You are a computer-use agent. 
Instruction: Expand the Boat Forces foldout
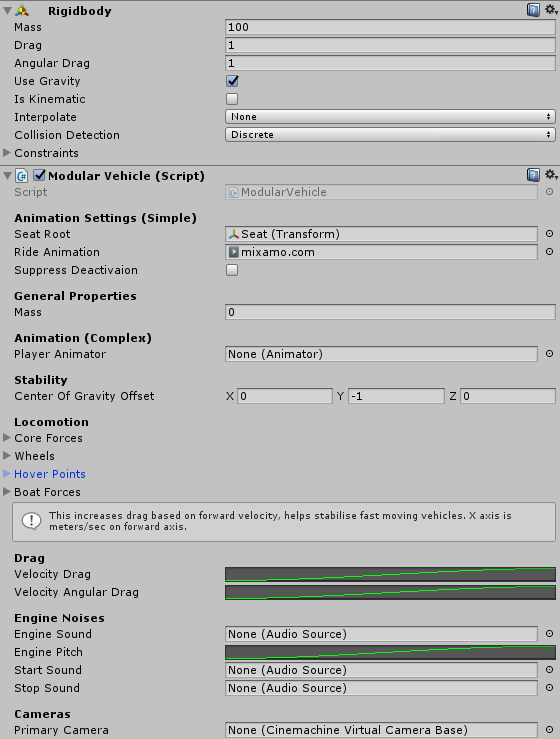[x=7, y=492]
